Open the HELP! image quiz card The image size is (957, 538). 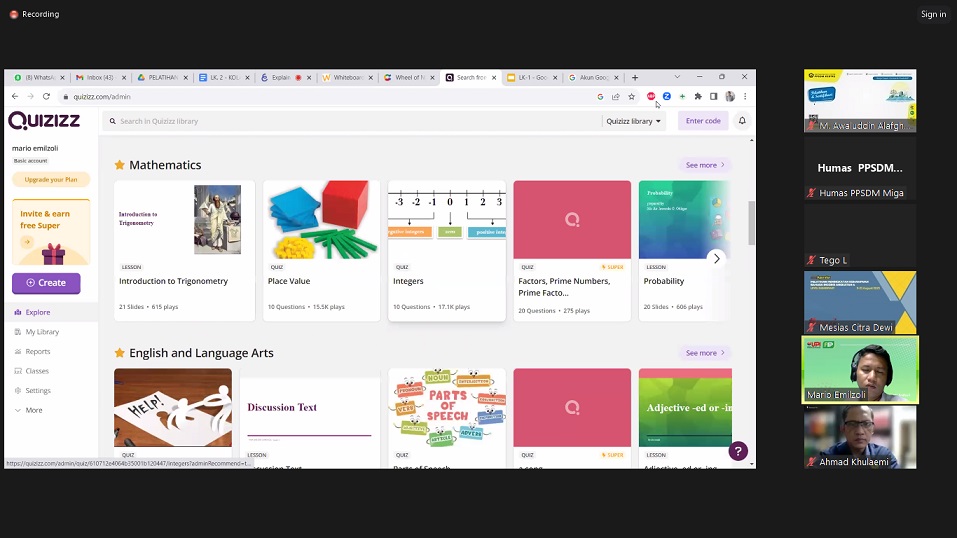(x=173, y=418)
